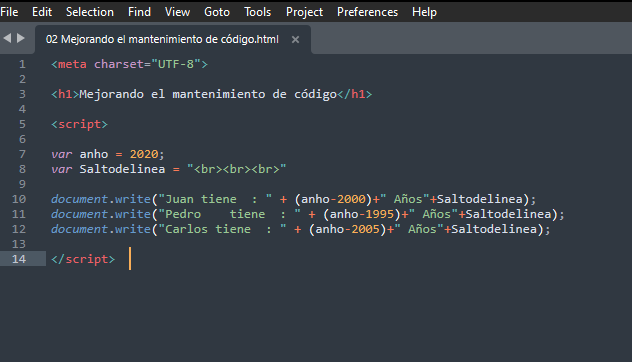Click the opening <script> tag

79,125
